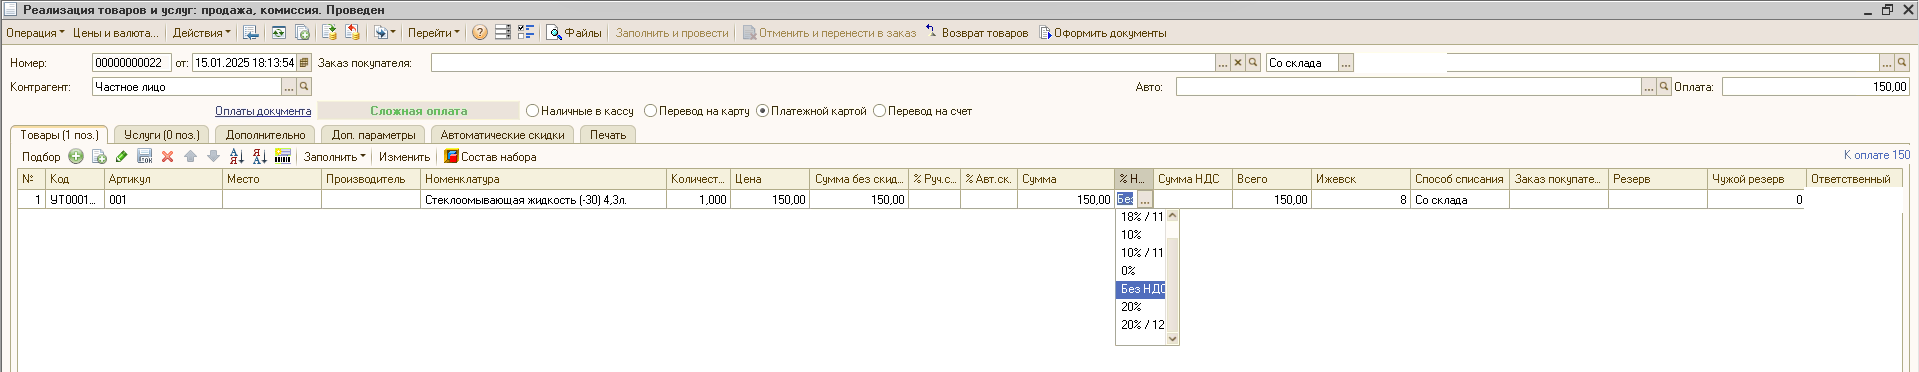This screenshot has width=1919, height=372.
Task: Click into the Номер input field
Action: 132,63
